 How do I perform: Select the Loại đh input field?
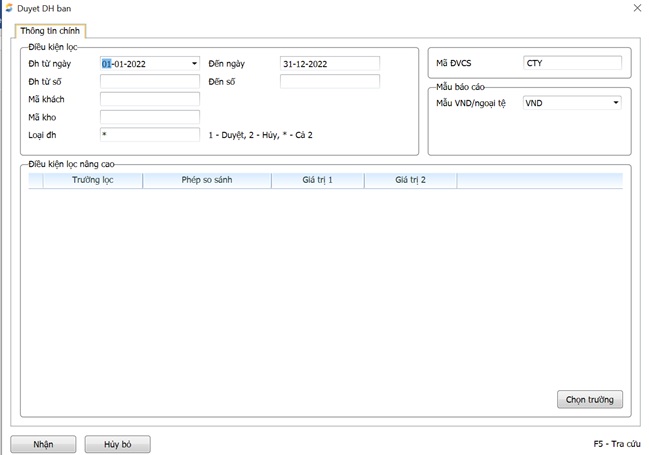[149, 134]
